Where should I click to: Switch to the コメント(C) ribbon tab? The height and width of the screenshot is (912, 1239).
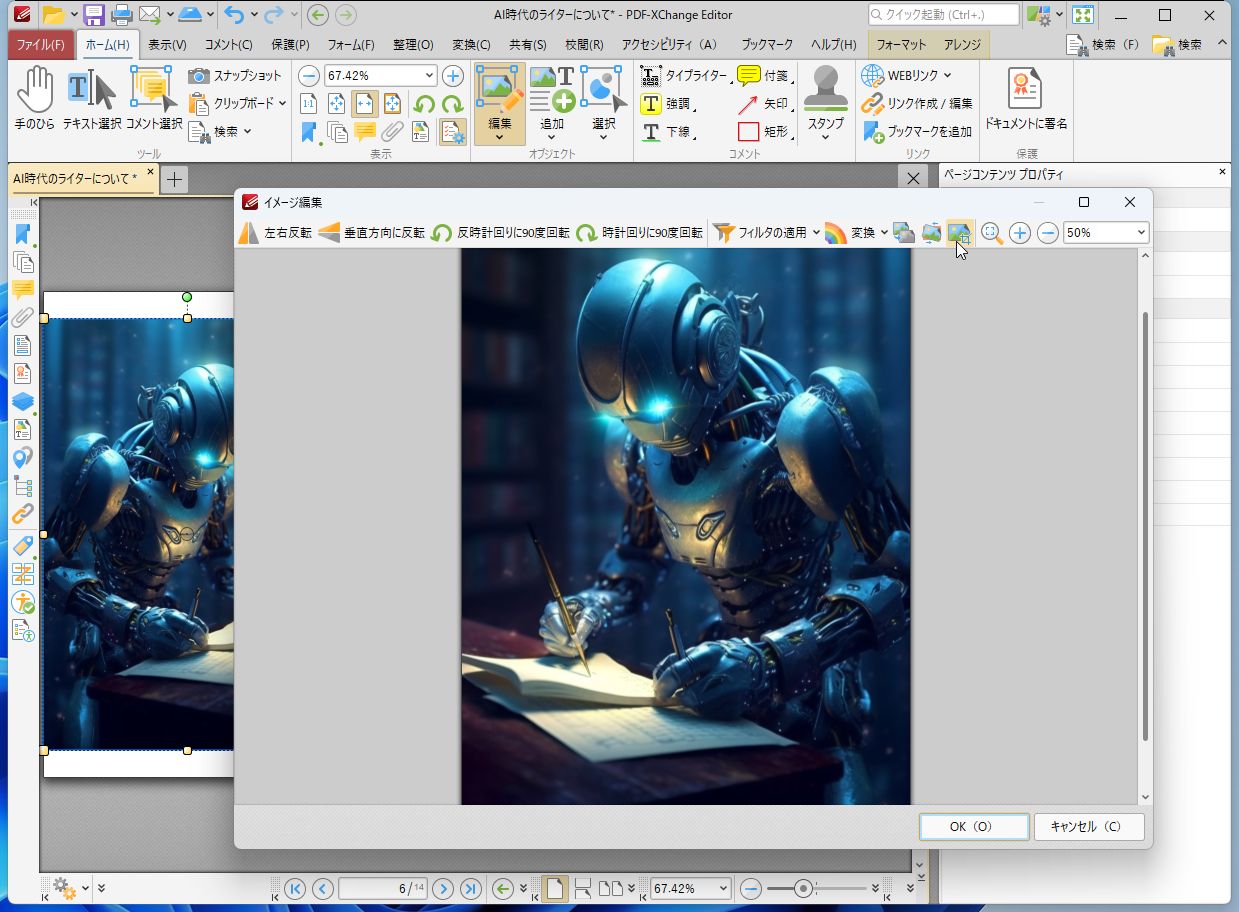pyautogui.click(x=229, y=45)
